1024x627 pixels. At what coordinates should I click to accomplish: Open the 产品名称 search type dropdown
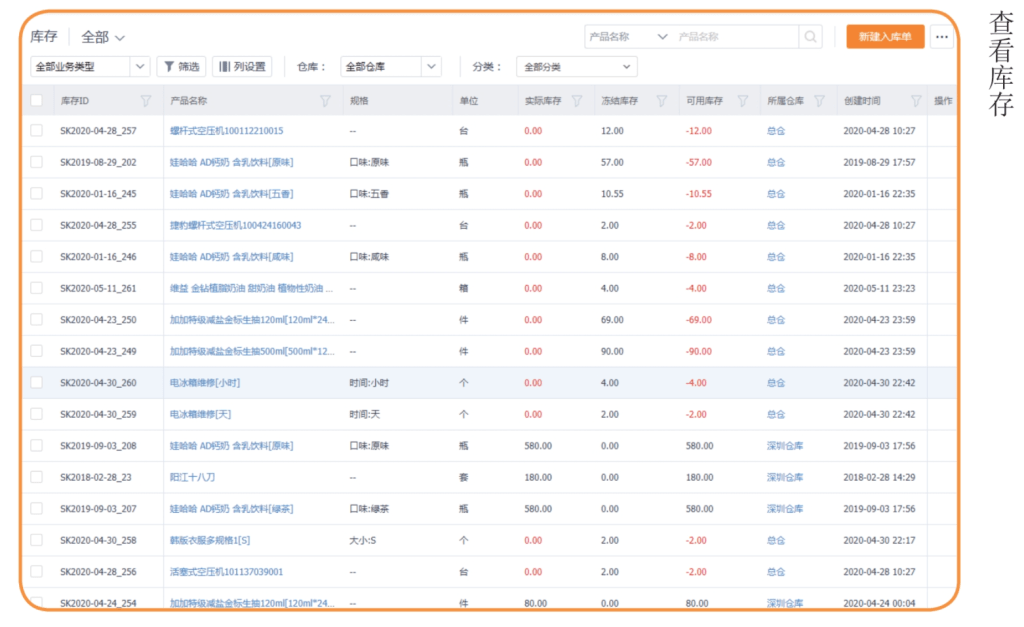pyautogui.click(x=628, y=37)
